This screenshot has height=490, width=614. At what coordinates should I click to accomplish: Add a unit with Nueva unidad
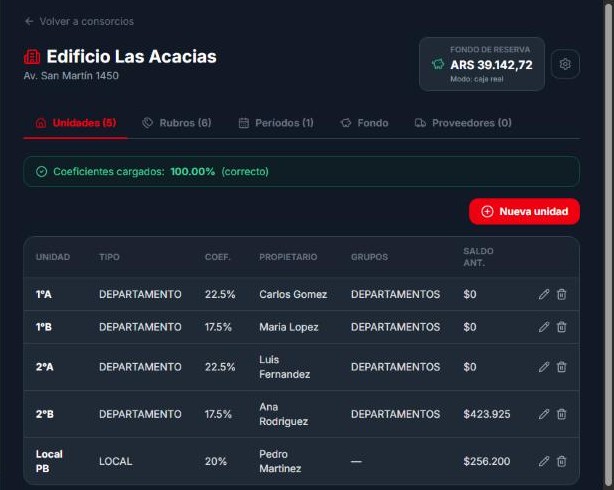[524, 212]
